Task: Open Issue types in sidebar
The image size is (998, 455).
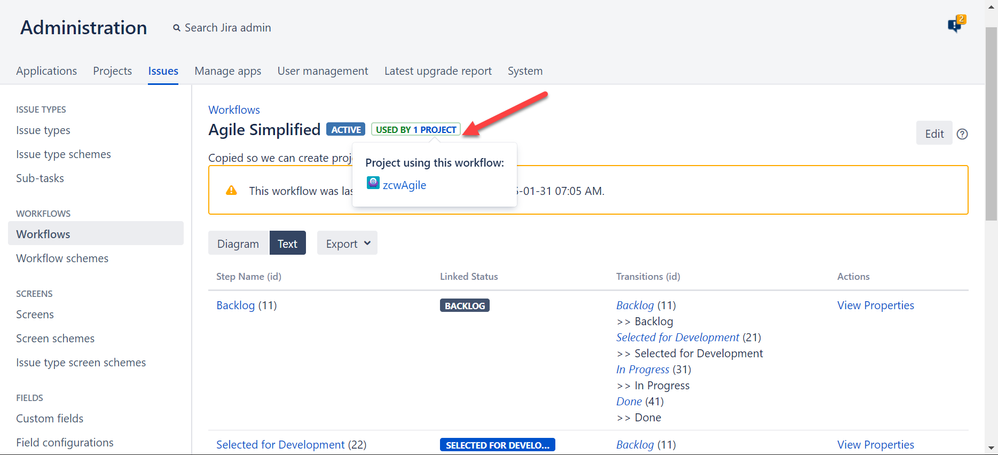Action: [x=43, y=130]
